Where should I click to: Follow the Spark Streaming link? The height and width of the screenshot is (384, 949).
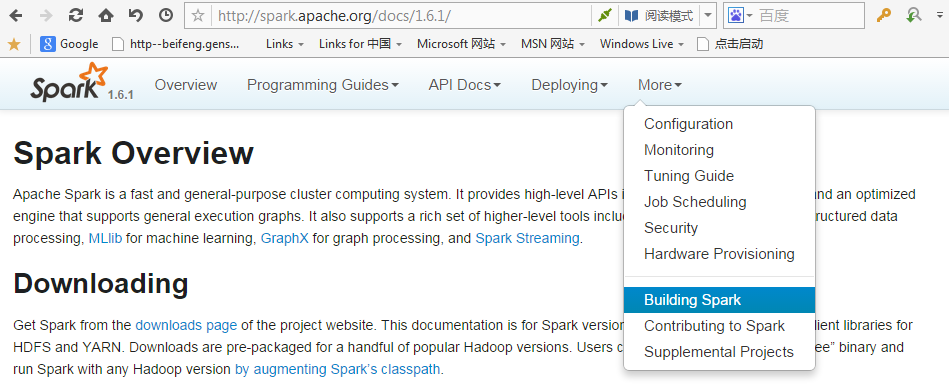(527, 238)
